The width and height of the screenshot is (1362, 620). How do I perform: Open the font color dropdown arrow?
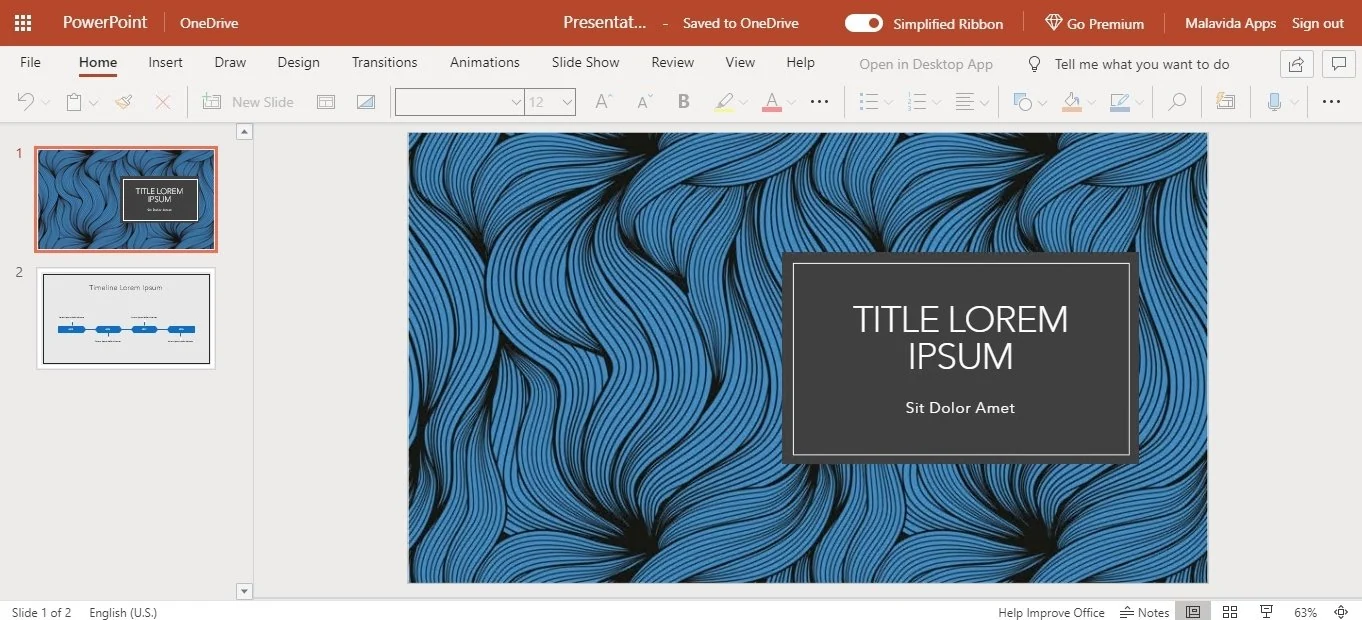(791, 102)
